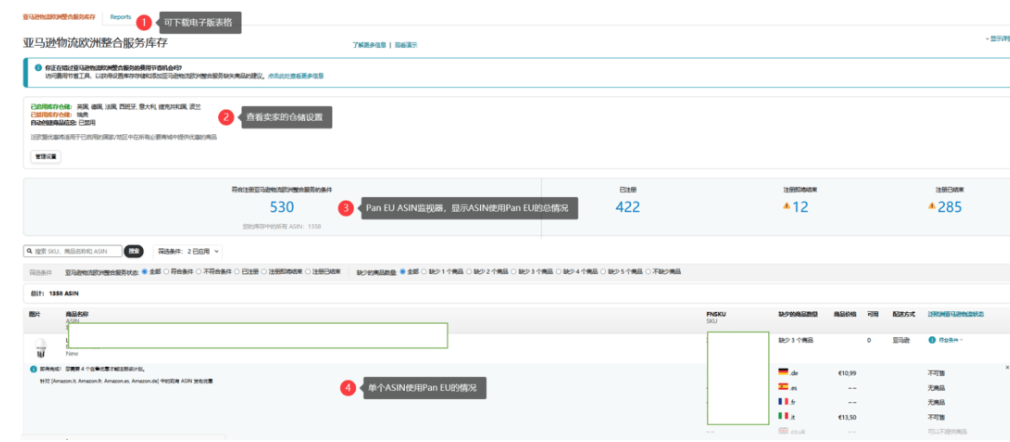The width and height of the screenshot is (1010, 442).
Task: Click the Italian flag icon for .it
Action: (x=783, y=416)
